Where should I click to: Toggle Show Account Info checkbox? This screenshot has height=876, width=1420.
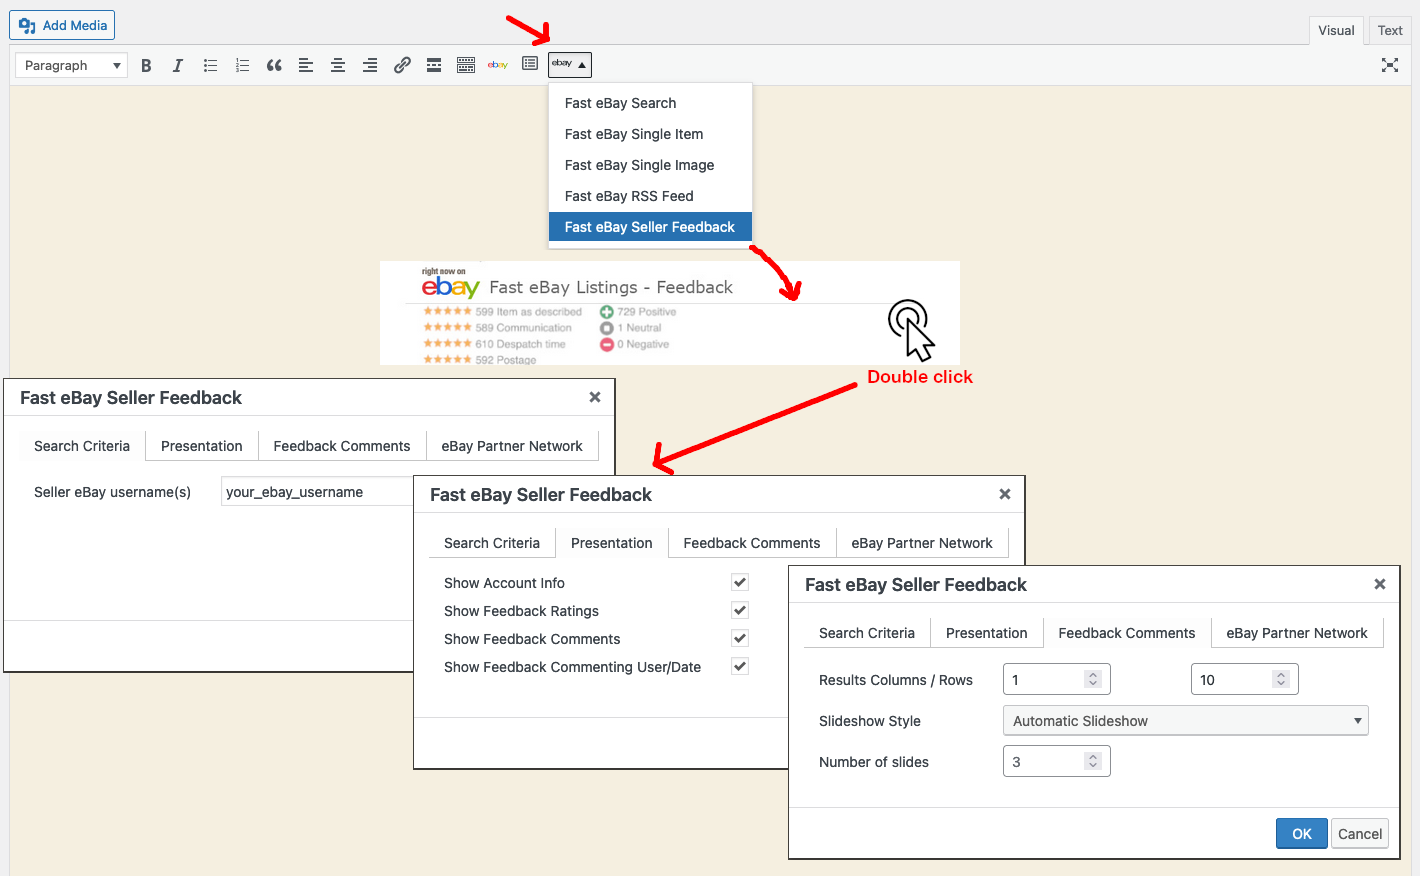(x=740, y=582)
